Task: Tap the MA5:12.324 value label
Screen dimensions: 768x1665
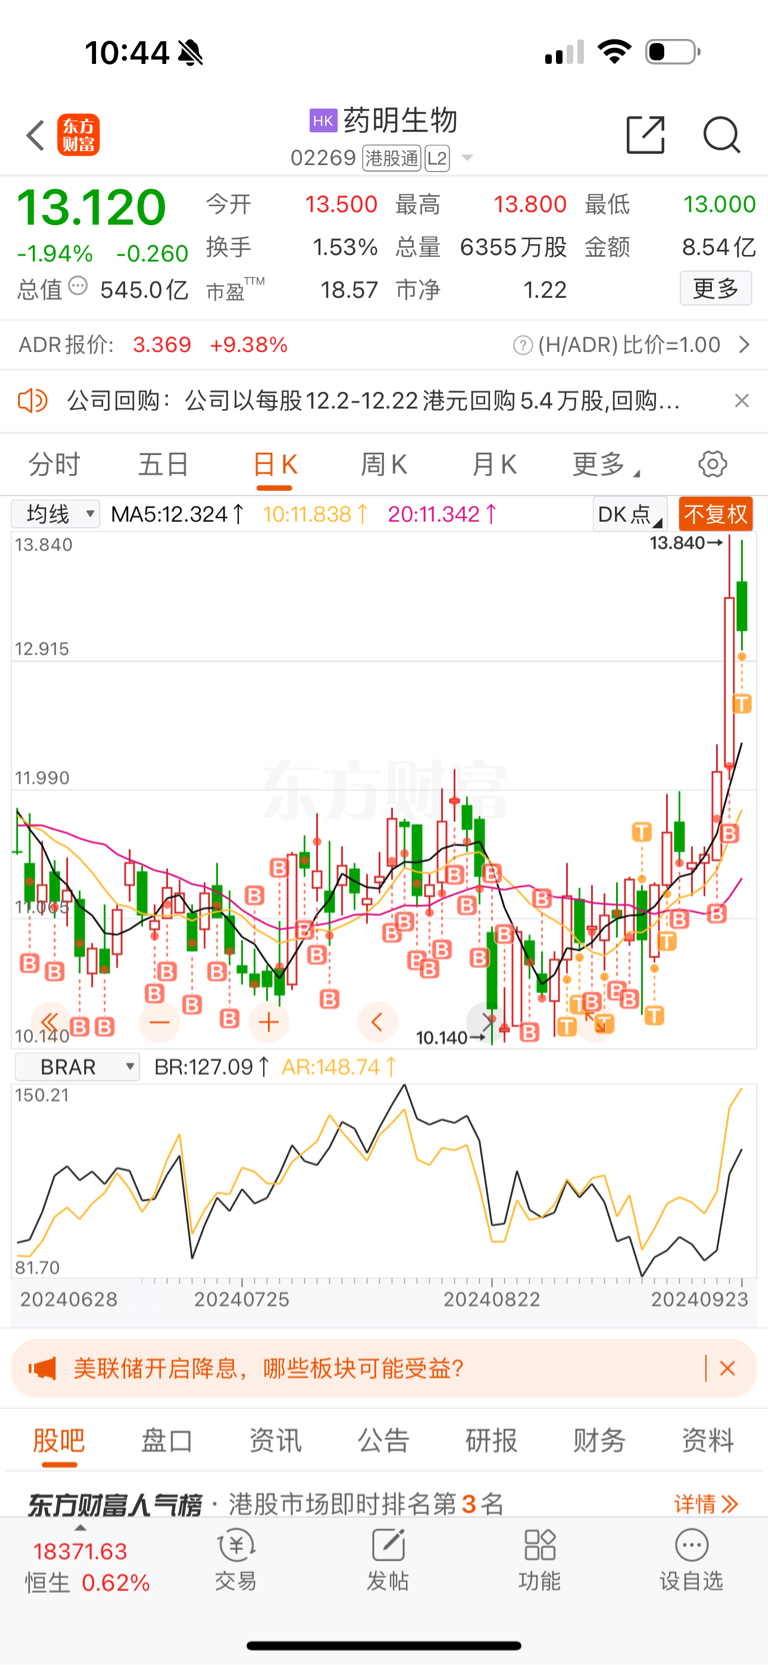Action: (x=177, y=514)
